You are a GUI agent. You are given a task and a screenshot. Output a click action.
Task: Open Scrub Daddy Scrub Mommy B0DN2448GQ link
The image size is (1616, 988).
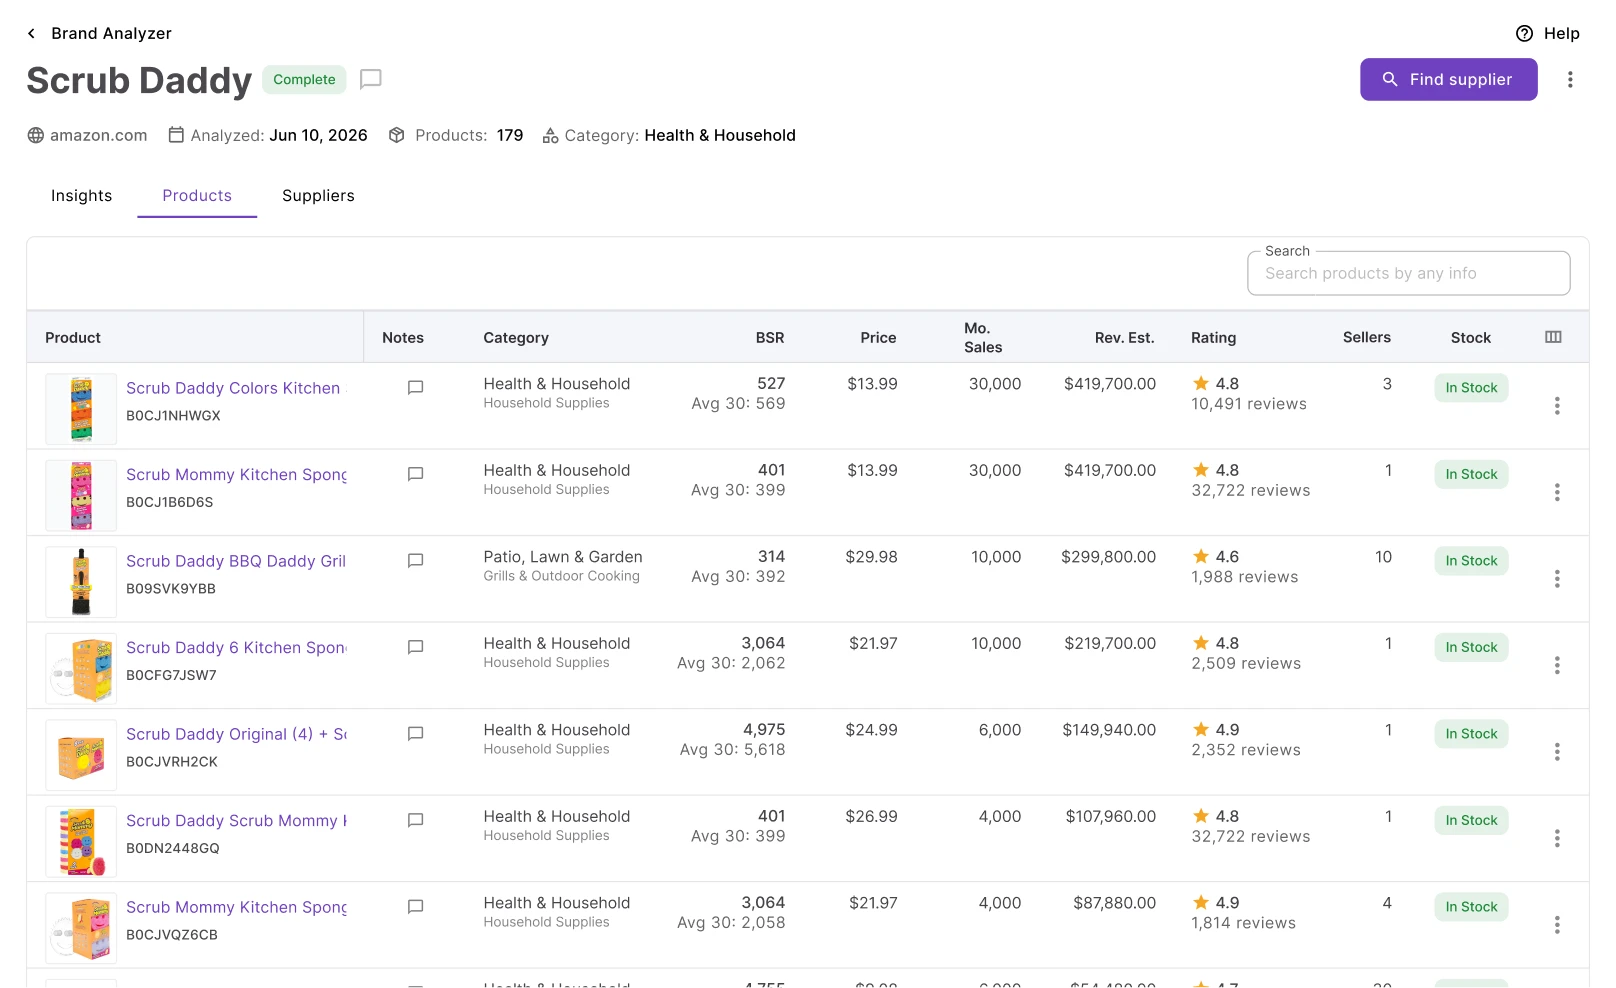236,821
